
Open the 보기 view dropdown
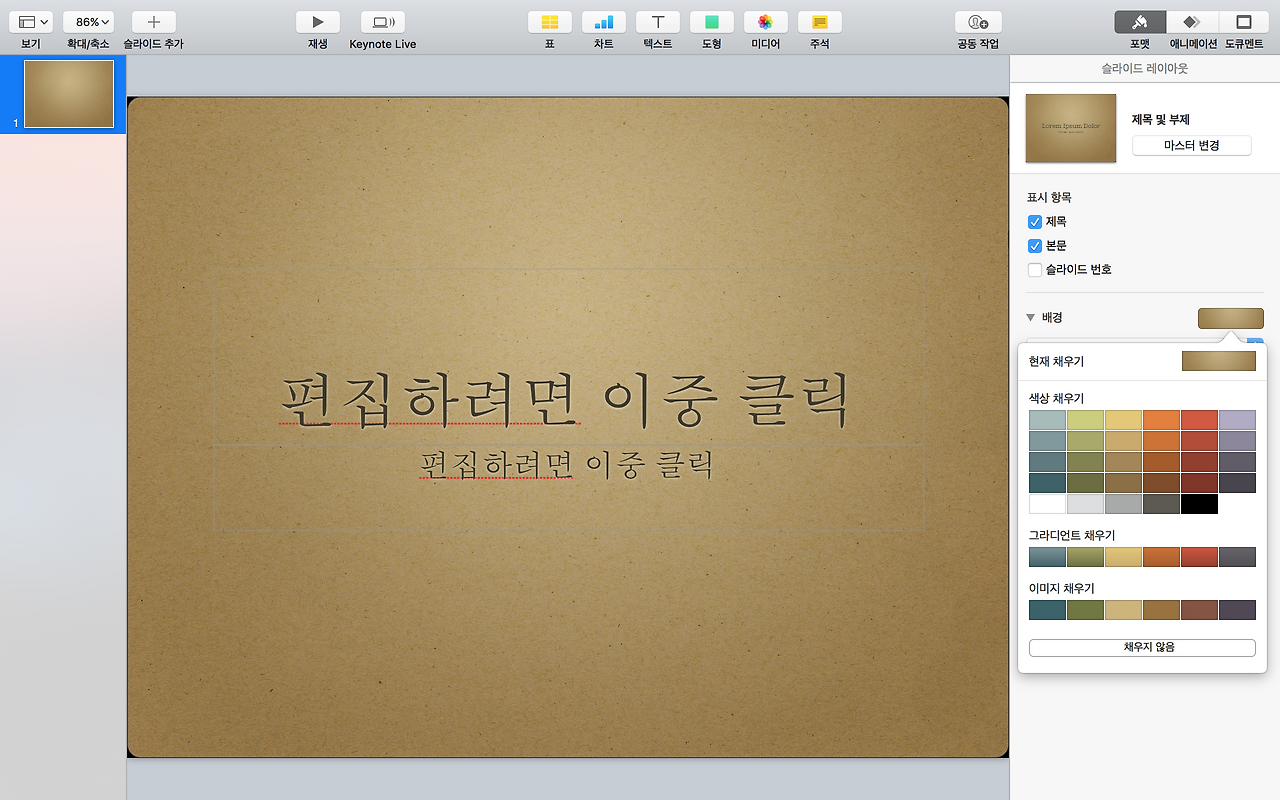30,22
